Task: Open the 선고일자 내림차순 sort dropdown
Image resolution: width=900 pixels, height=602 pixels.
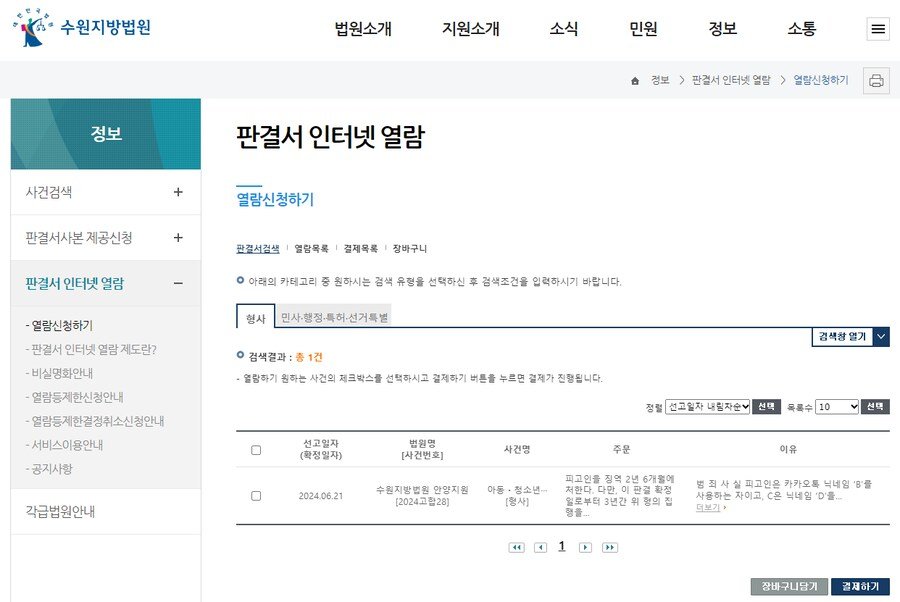Action: tap(707, 407)
